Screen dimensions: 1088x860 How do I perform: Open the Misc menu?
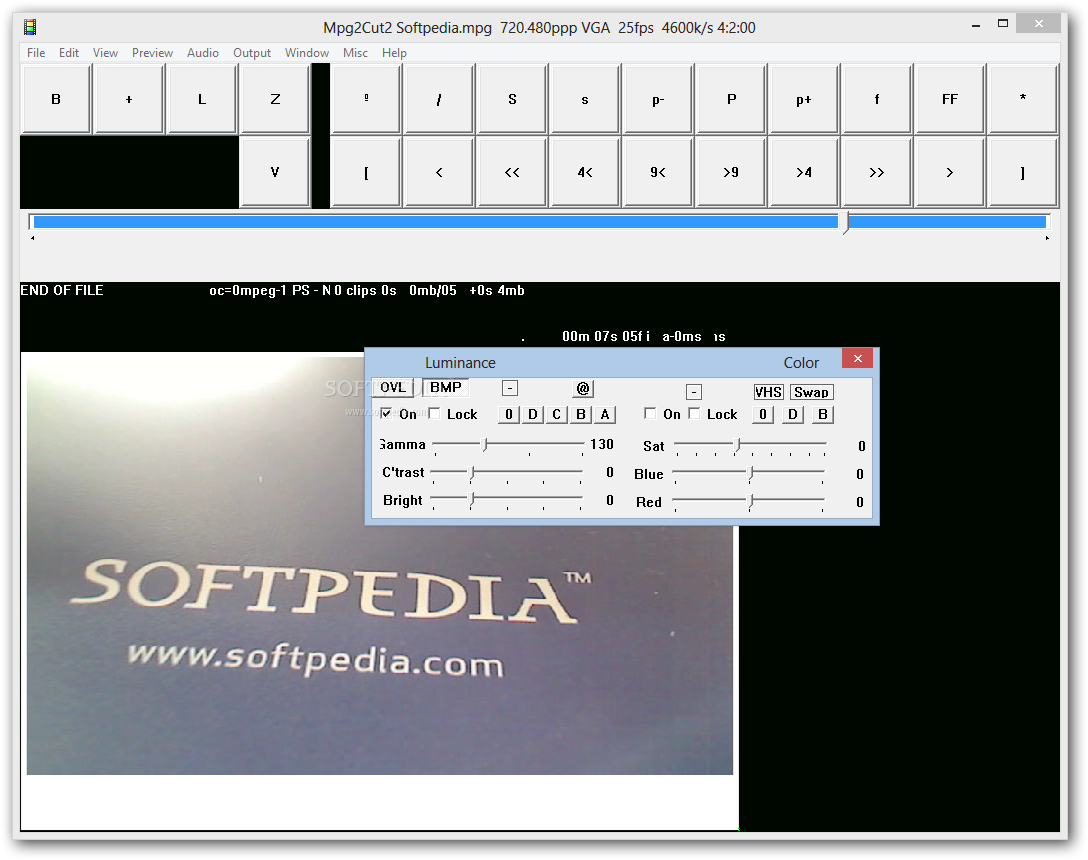point(355,53)
